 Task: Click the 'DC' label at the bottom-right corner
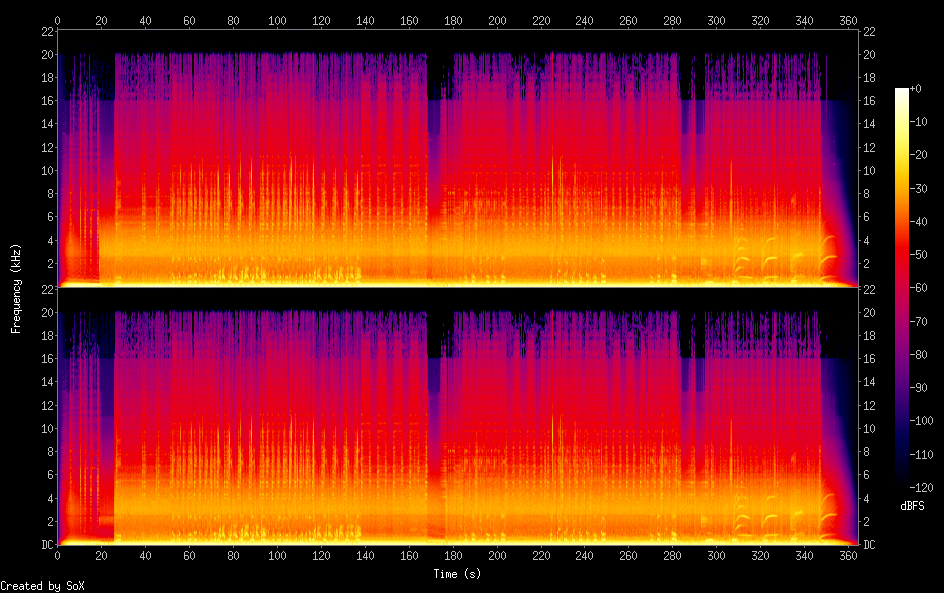pyautogui.click(x=870, y=544)
